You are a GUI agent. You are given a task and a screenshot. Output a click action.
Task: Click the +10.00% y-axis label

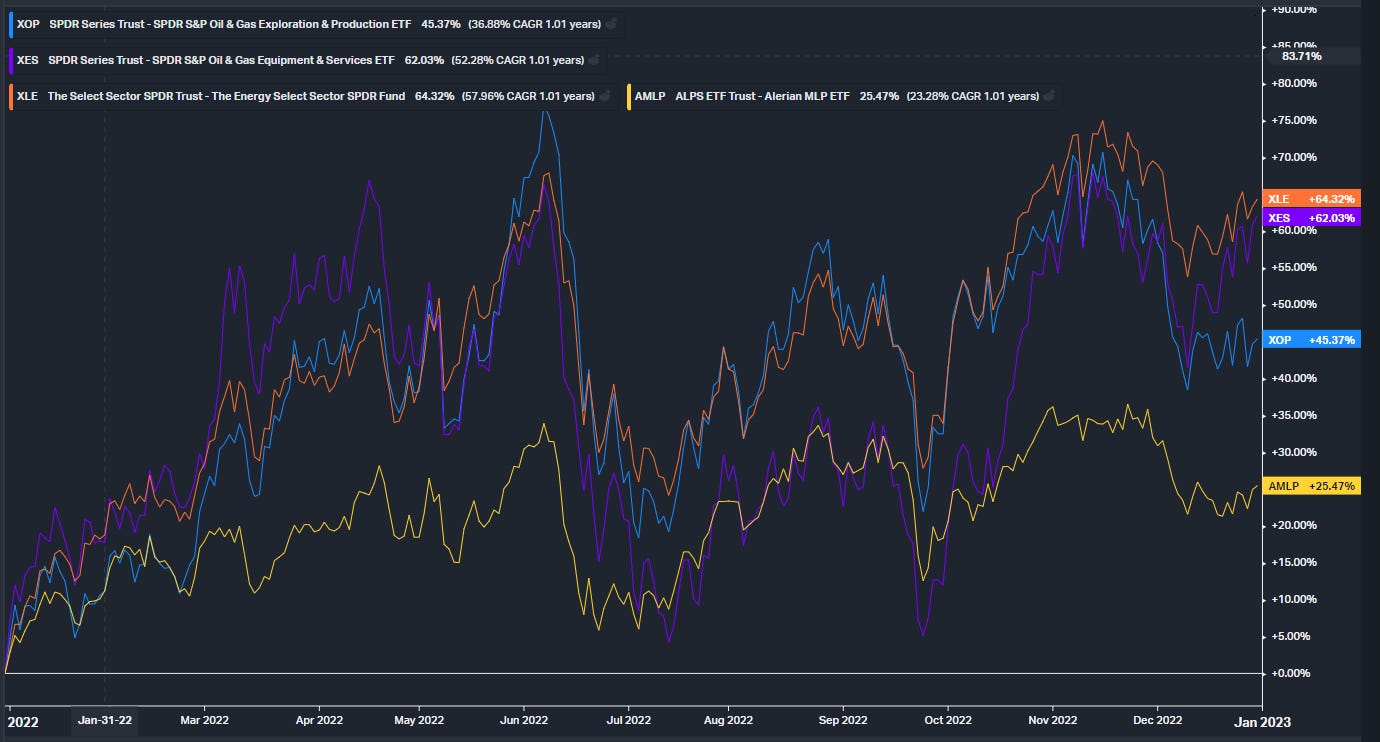click(x=1294, y=599)
